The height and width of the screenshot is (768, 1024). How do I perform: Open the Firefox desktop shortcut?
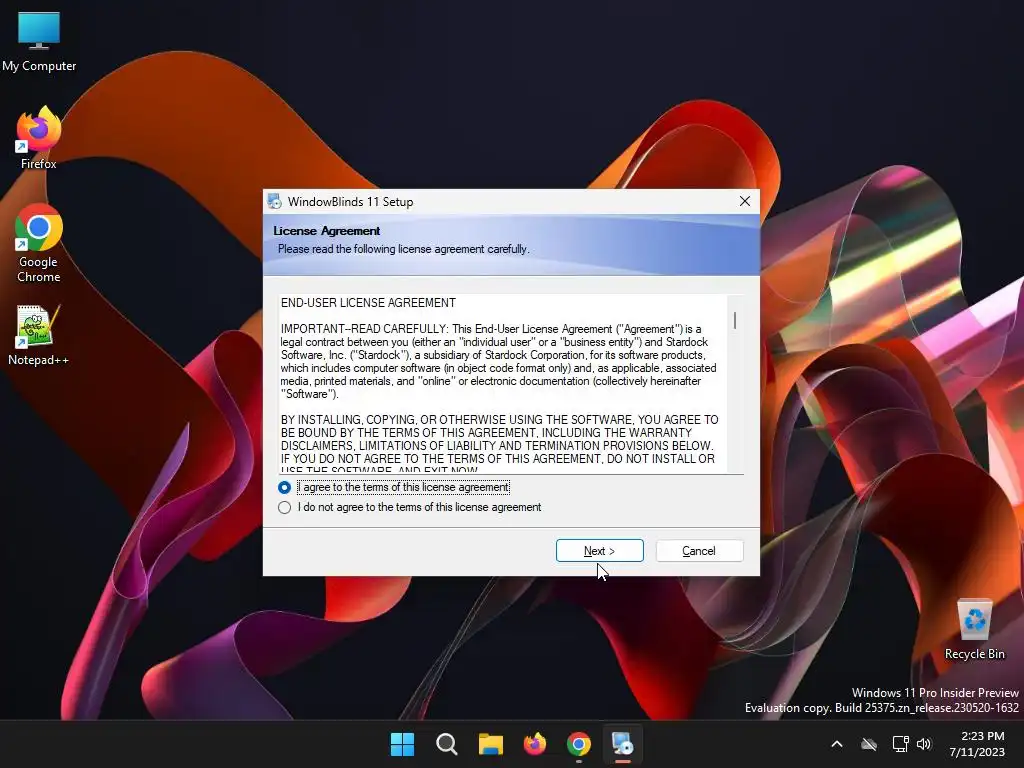coord(39,138)
